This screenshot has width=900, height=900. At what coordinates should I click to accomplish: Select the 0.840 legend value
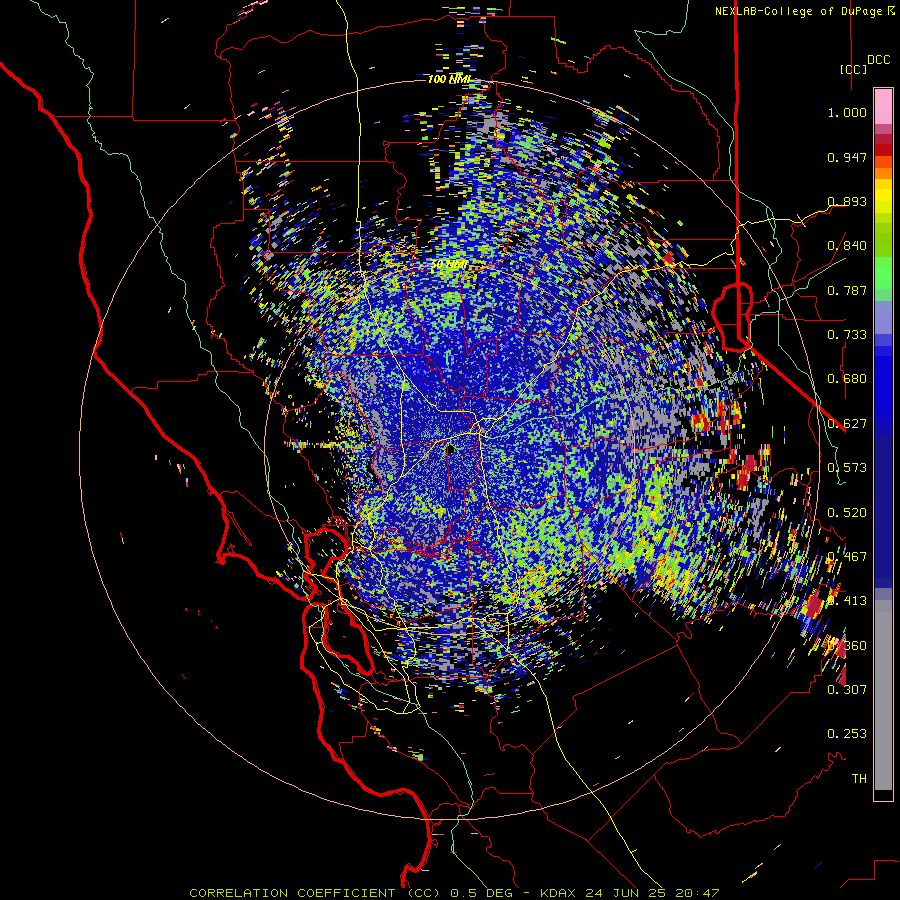pos(847,246)
